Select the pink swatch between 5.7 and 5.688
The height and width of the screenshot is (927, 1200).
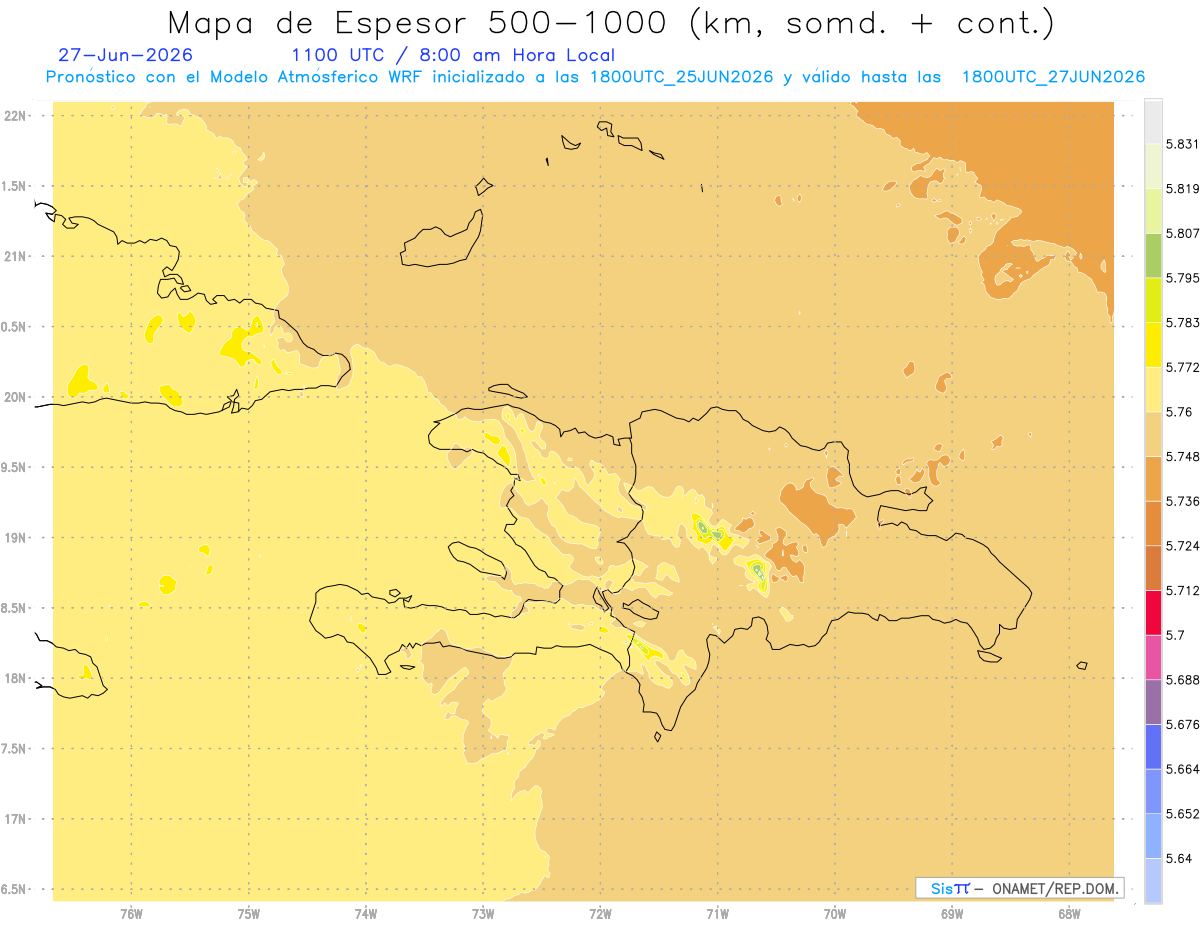click(1153, 657)
